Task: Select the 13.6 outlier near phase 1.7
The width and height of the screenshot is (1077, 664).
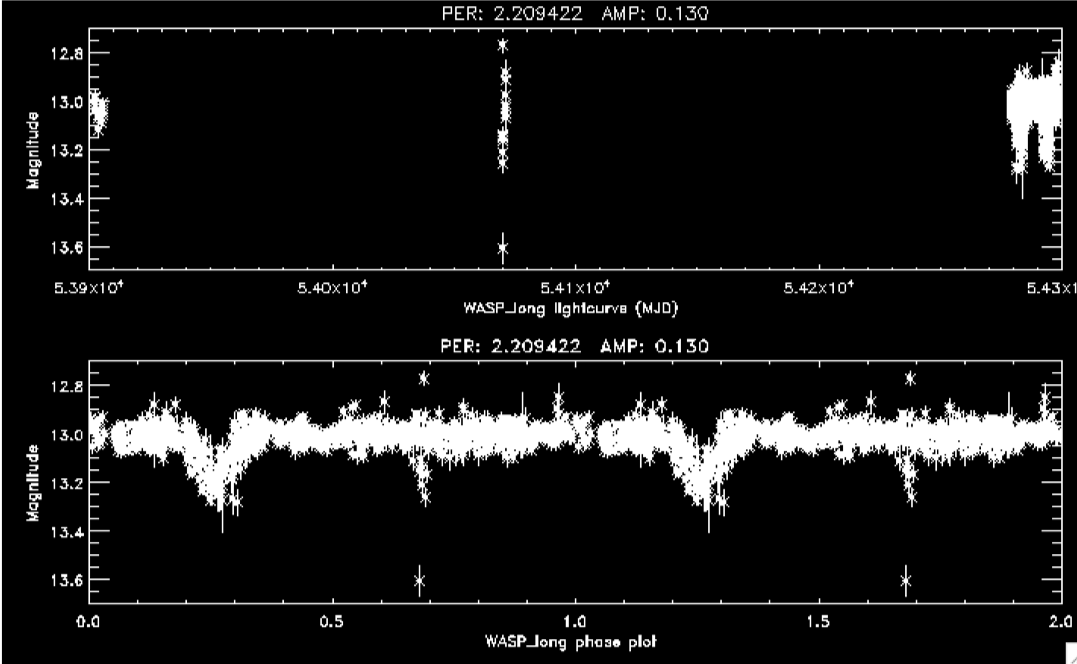Action: click(906, 580)
